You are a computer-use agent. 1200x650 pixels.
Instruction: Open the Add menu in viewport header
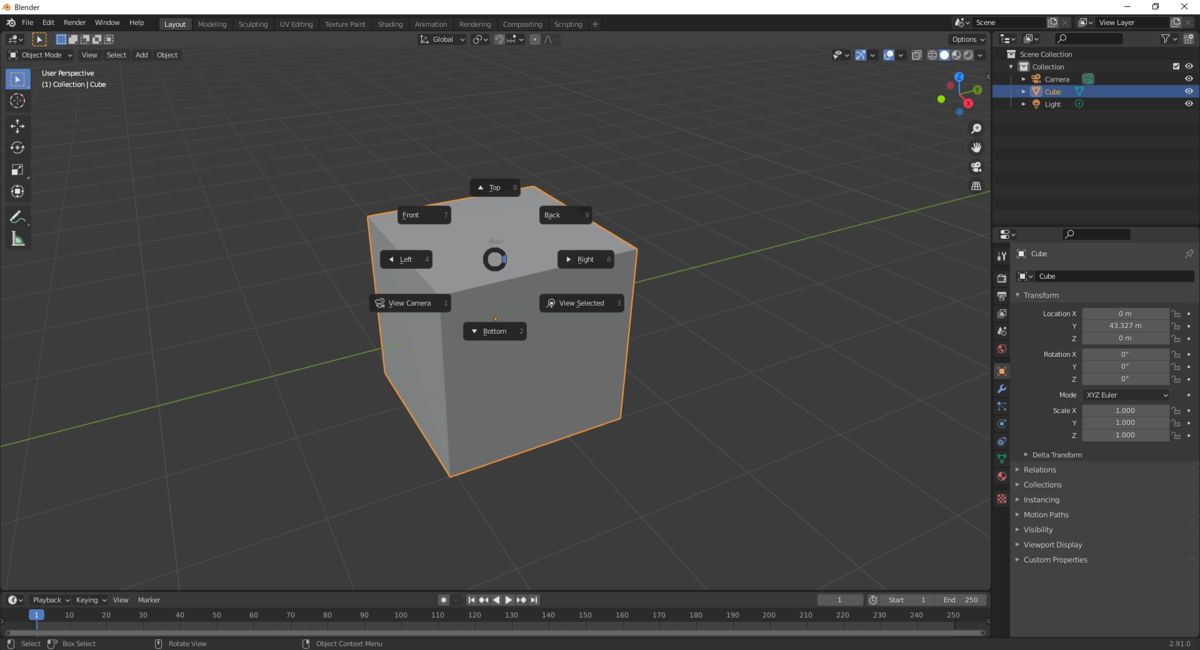(142, 55)
